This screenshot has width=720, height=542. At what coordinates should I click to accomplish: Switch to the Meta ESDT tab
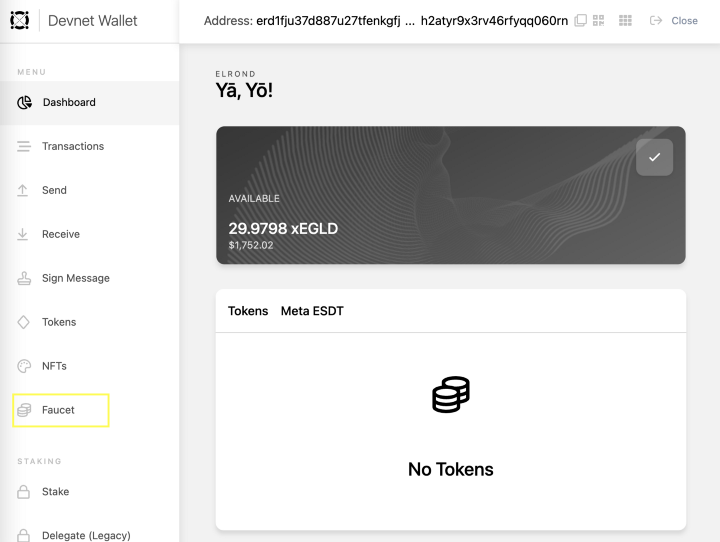[x=312, y=311]
